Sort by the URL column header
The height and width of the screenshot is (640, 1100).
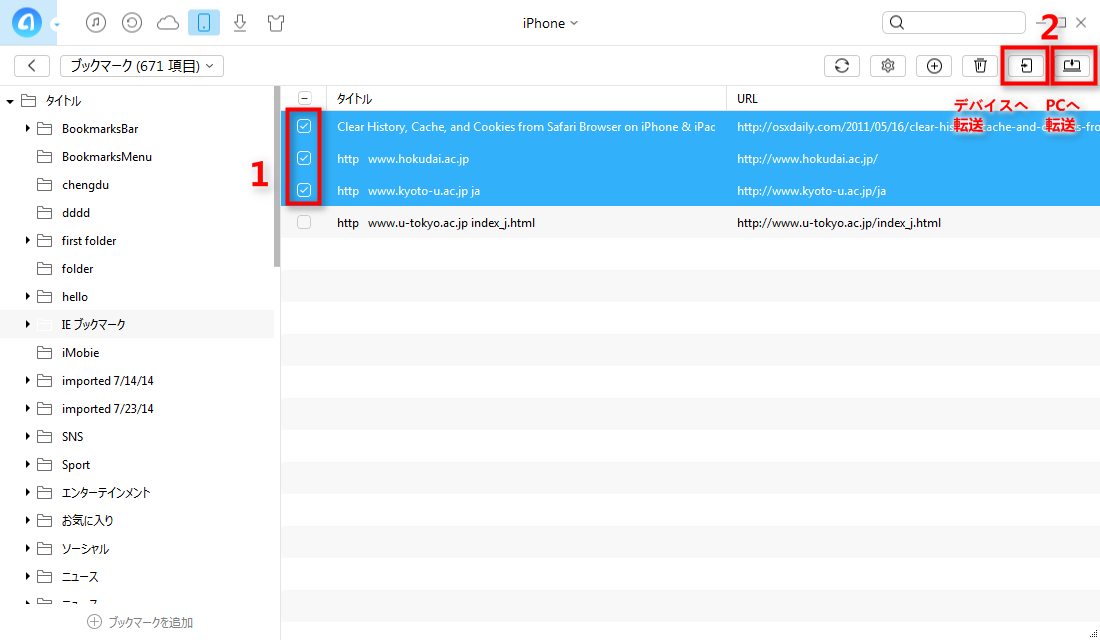coord(913,98)
